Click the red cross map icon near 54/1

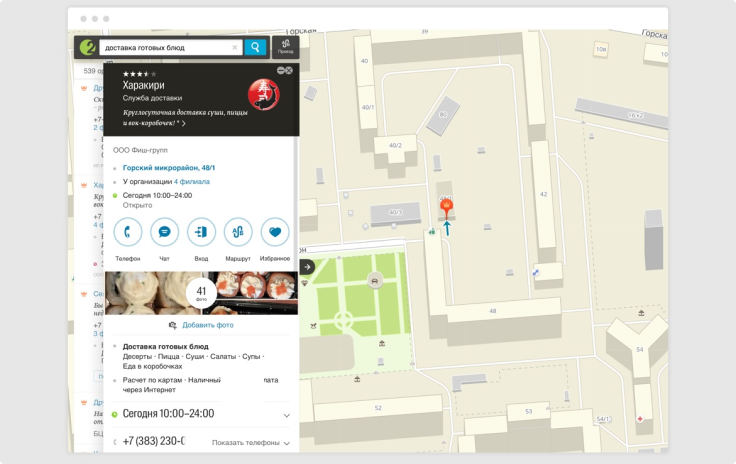[640, 418]
